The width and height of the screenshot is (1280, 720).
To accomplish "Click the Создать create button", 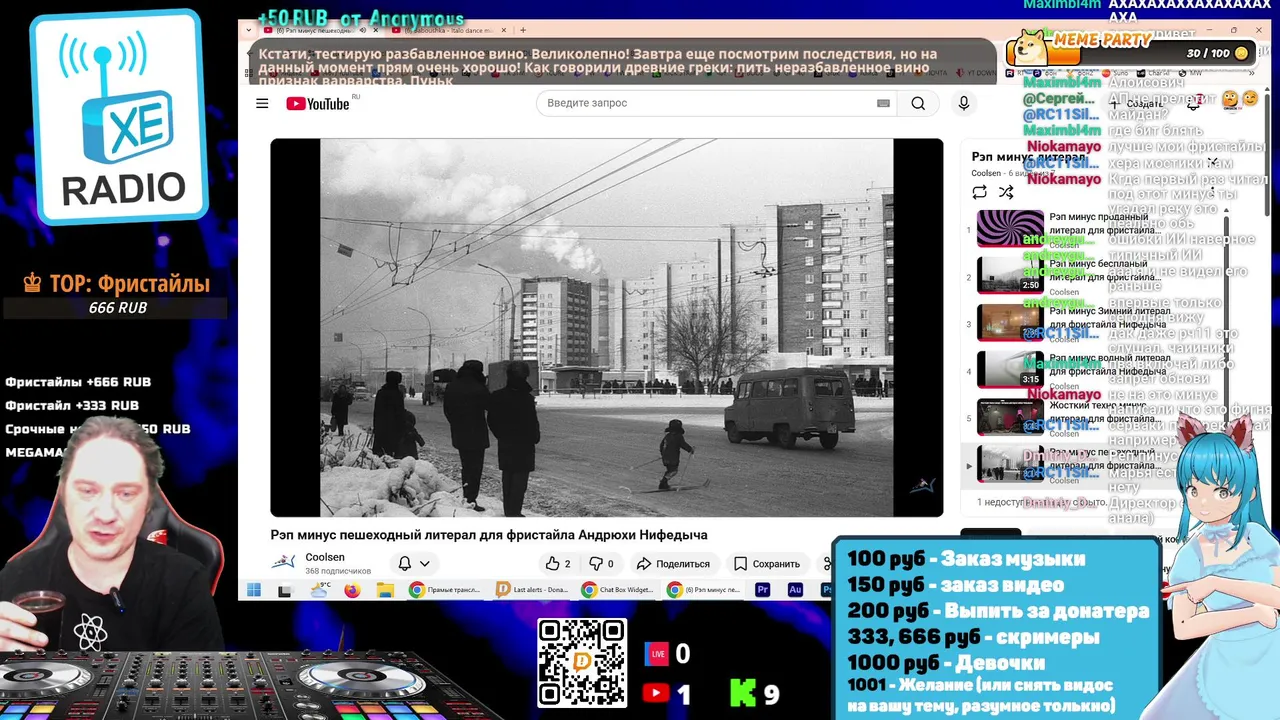I will coord(1136,104).
